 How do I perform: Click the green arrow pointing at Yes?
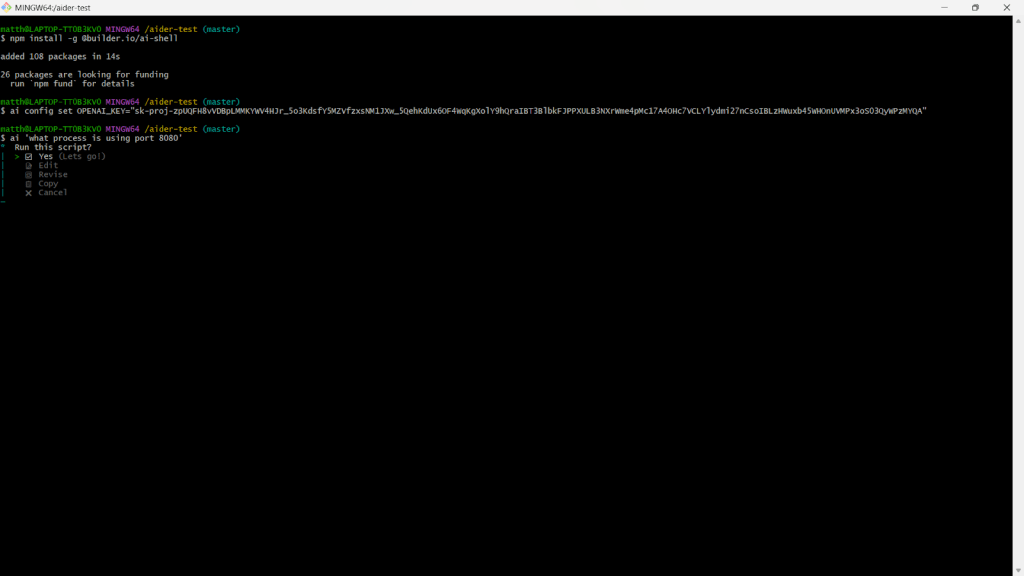[17, 156]
